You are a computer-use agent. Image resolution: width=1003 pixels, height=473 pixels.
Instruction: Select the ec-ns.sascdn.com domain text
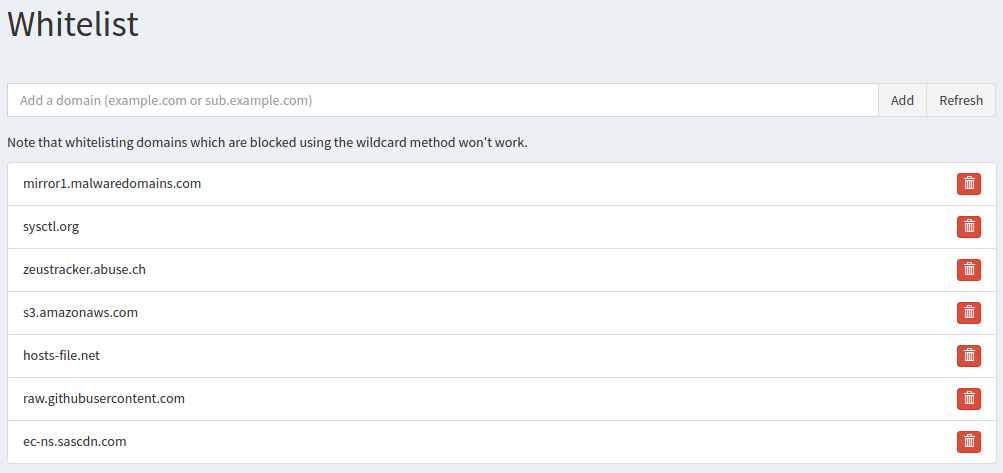[75, 441]
